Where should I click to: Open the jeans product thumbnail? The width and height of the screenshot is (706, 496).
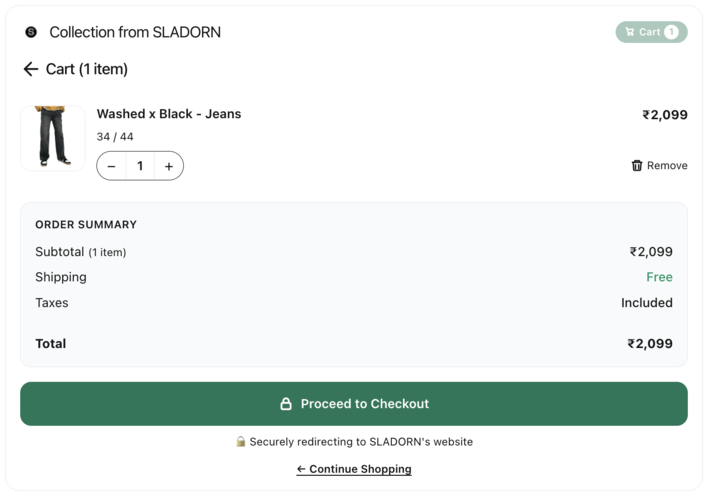(x=53, y=138)
